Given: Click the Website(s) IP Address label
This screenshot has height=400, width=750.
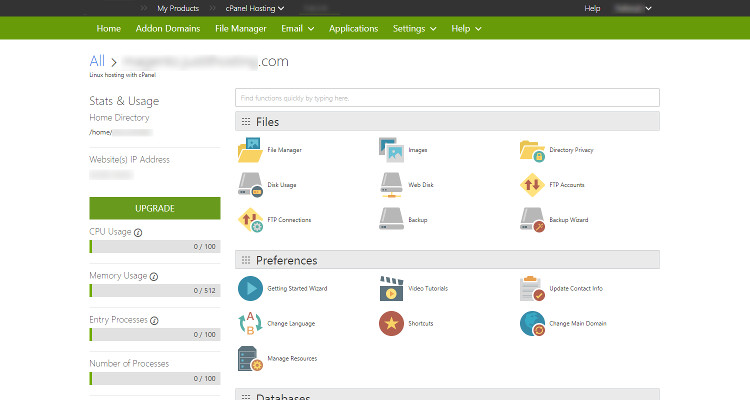Looking at the screenshot, I should click(129, 159).
